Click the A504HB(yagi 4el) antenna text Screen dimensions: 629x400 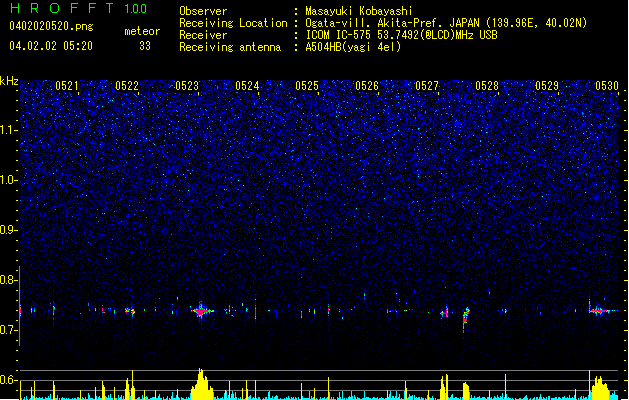tap(353, 47)
